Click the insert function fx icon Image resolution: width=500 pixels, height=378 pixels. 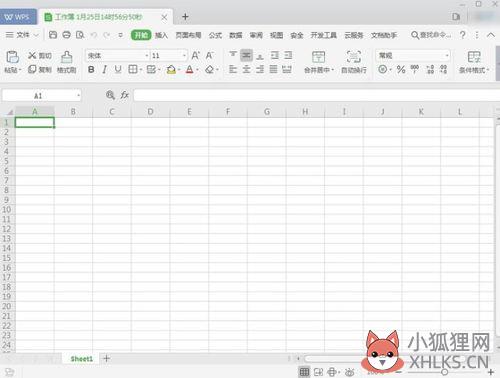(x=124, y=95)
